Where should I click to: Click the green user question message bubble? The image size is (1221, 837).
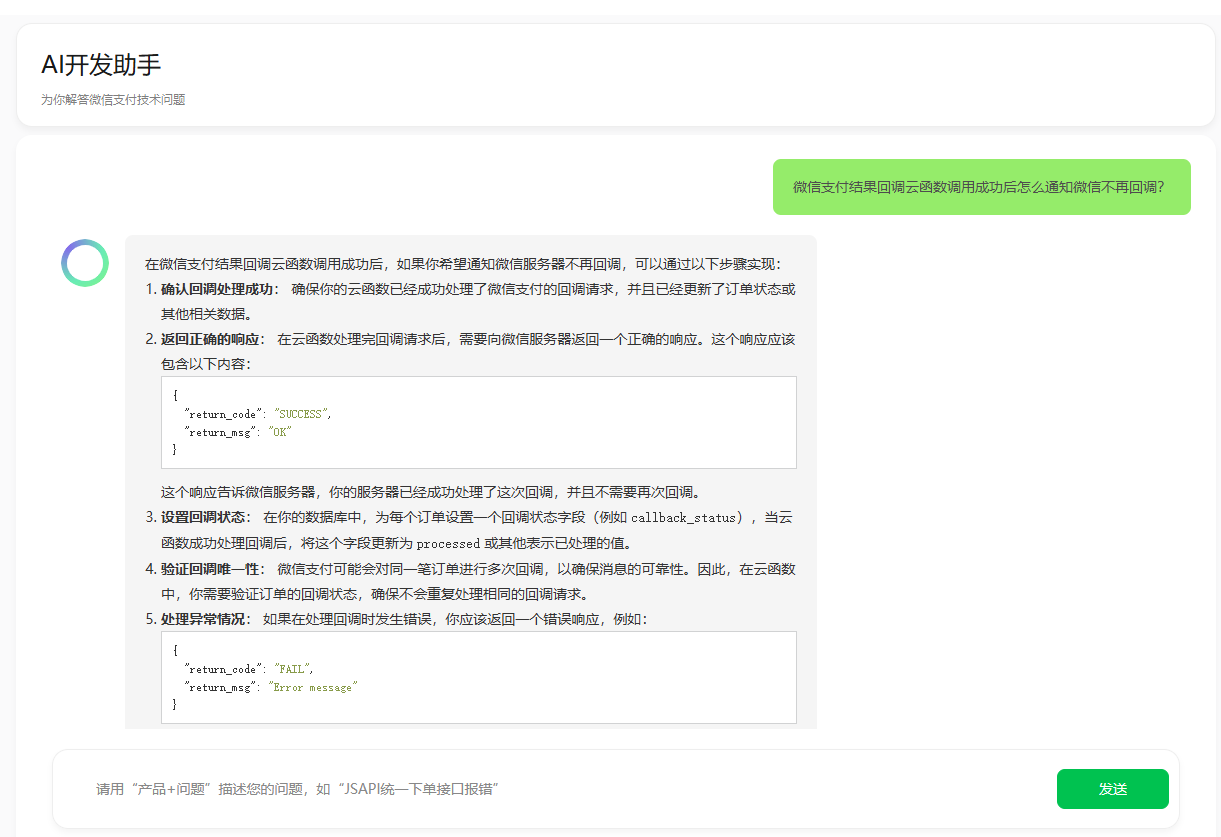[x=981, y=187]
